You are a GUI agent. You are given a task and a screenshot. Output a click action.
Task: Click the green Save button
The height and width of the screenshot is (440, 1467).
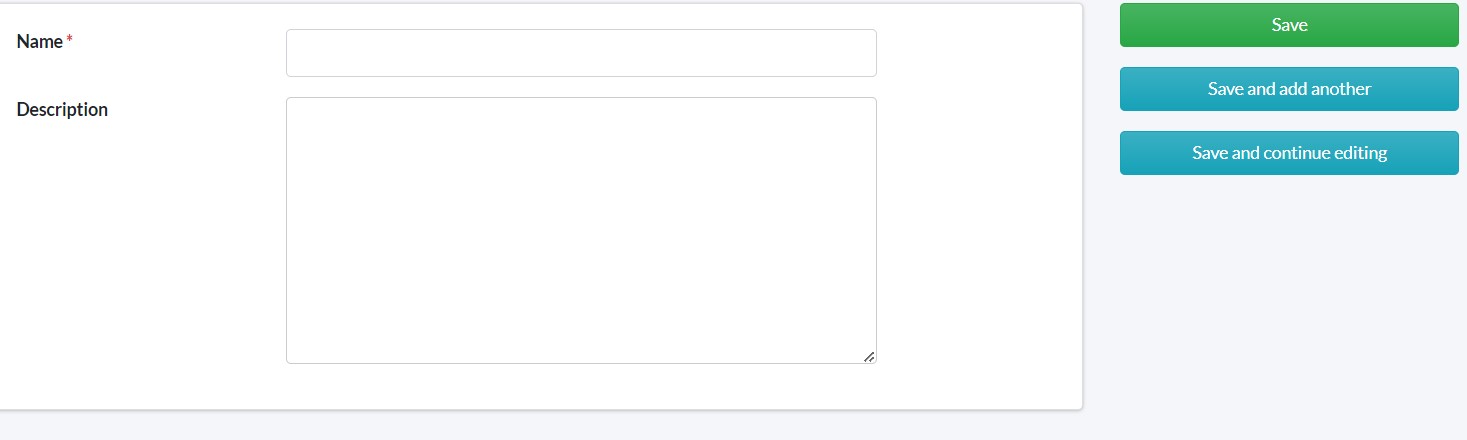[1289, 25]
